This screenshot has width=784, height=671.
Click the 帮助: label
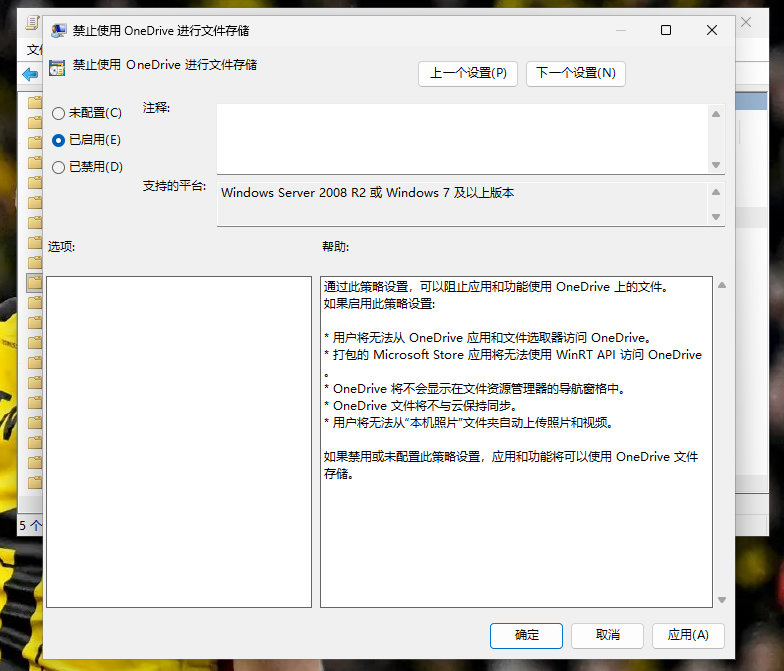coord(336,246)
